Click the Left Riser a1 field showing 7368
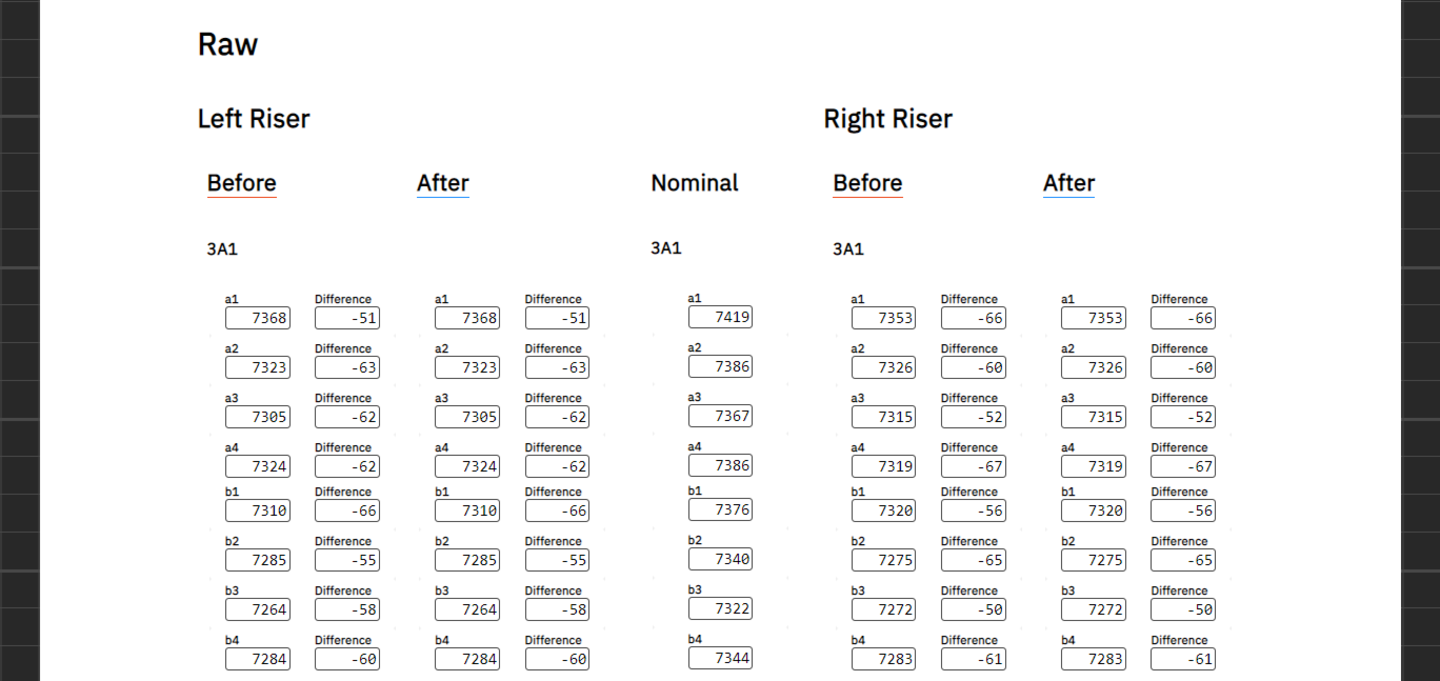 257,318
